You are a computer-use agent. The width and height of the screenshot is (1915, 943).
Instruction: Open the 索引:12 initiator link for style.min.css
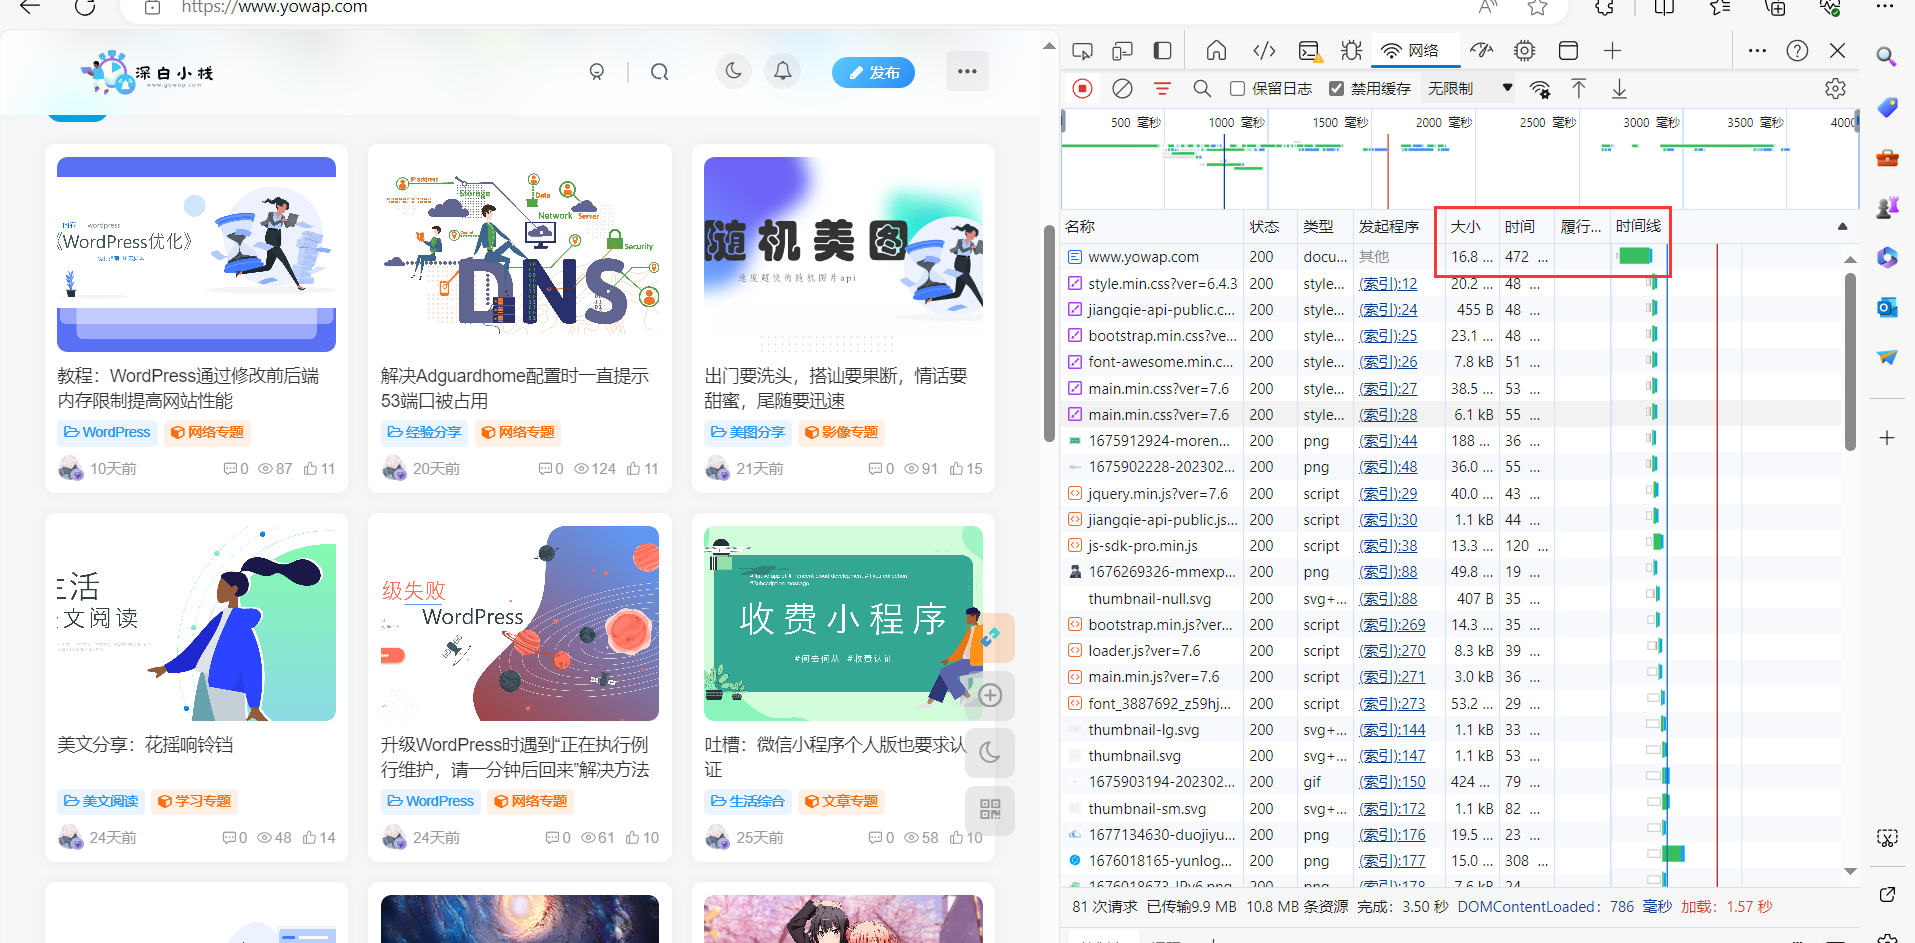[x=1388, y=283]
